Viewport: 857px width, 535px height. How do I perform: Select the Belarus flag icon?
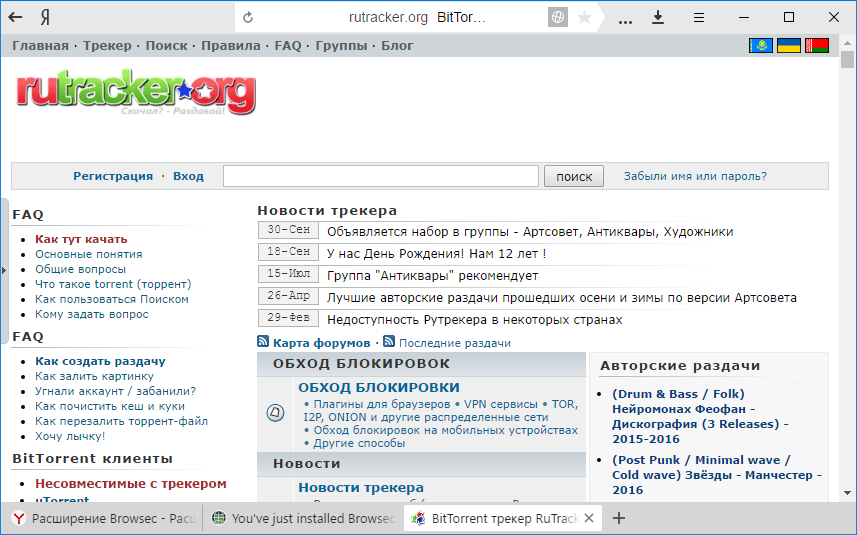(x=817, y=46)
